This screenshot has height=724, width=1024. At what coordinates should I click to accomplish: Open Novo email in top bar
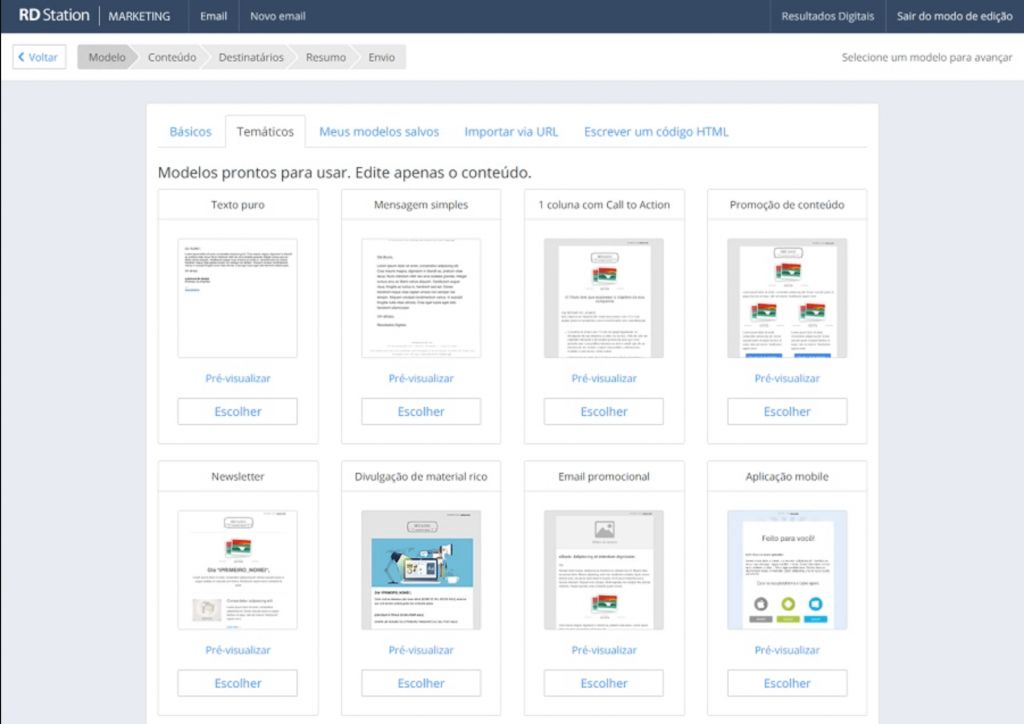[278, 16]
